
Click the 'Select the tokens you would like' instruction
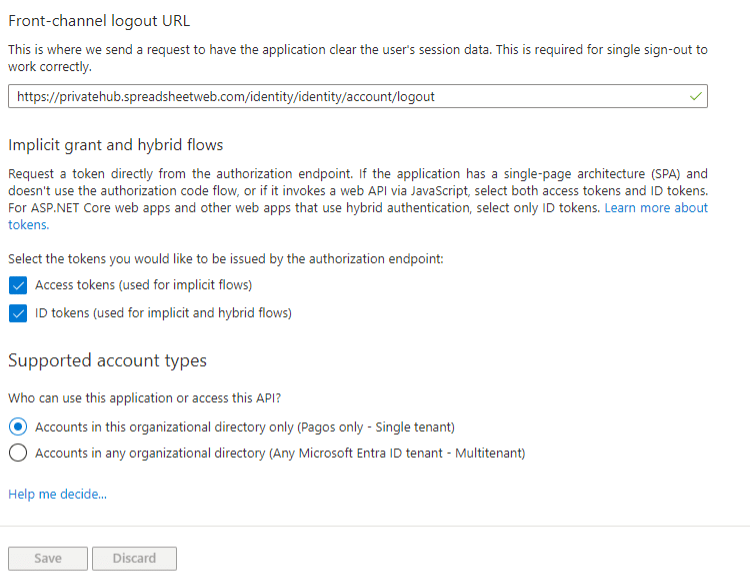[225, 259]
